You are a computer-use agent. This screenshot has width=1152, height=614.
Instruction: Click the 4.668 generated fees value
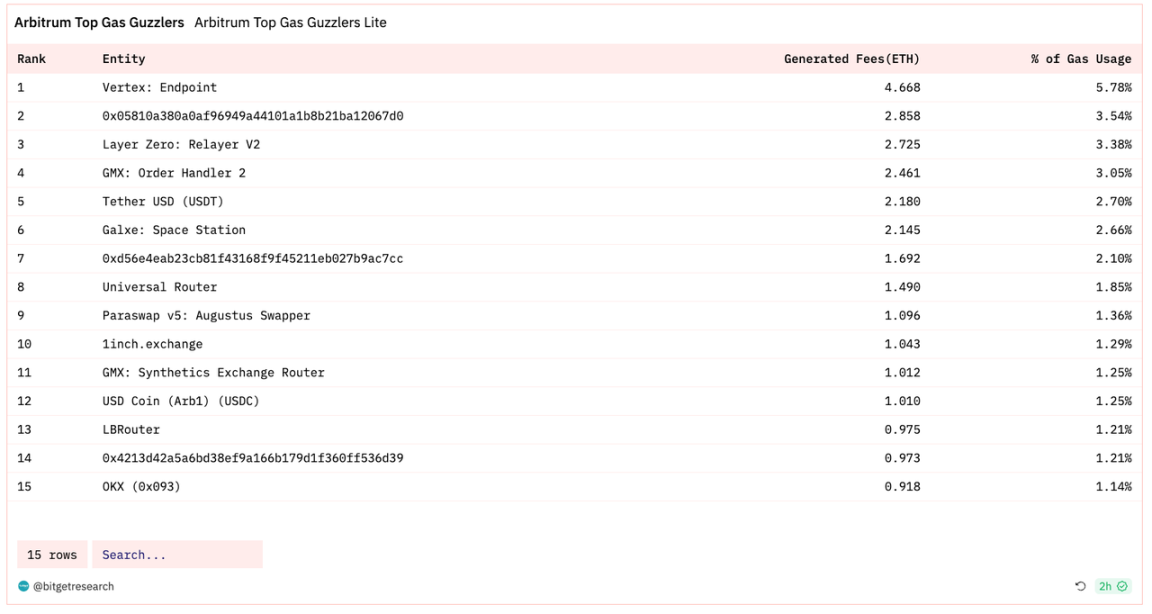click(902, 87)
